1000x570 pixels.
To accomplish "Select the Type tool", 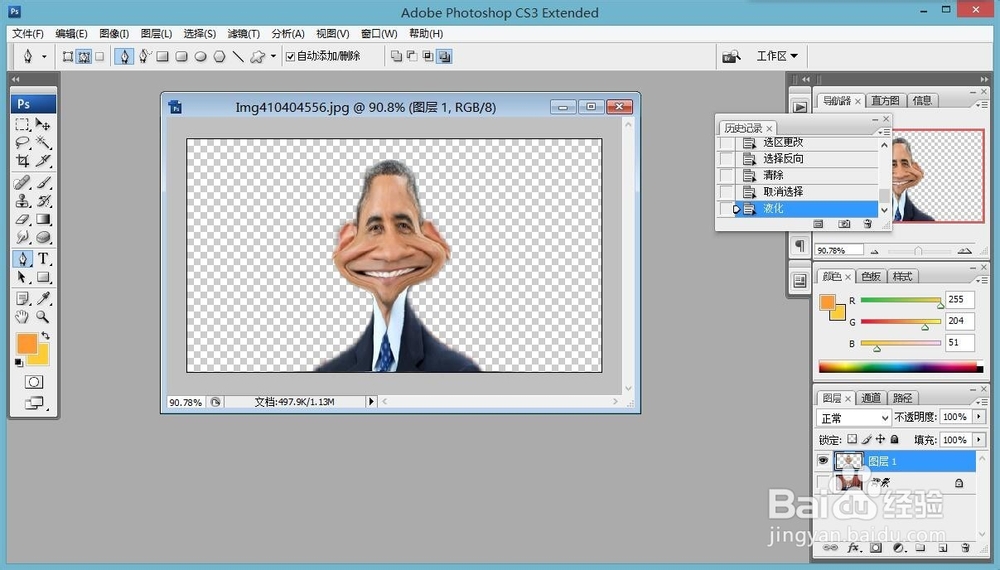I will click(43, 258).
